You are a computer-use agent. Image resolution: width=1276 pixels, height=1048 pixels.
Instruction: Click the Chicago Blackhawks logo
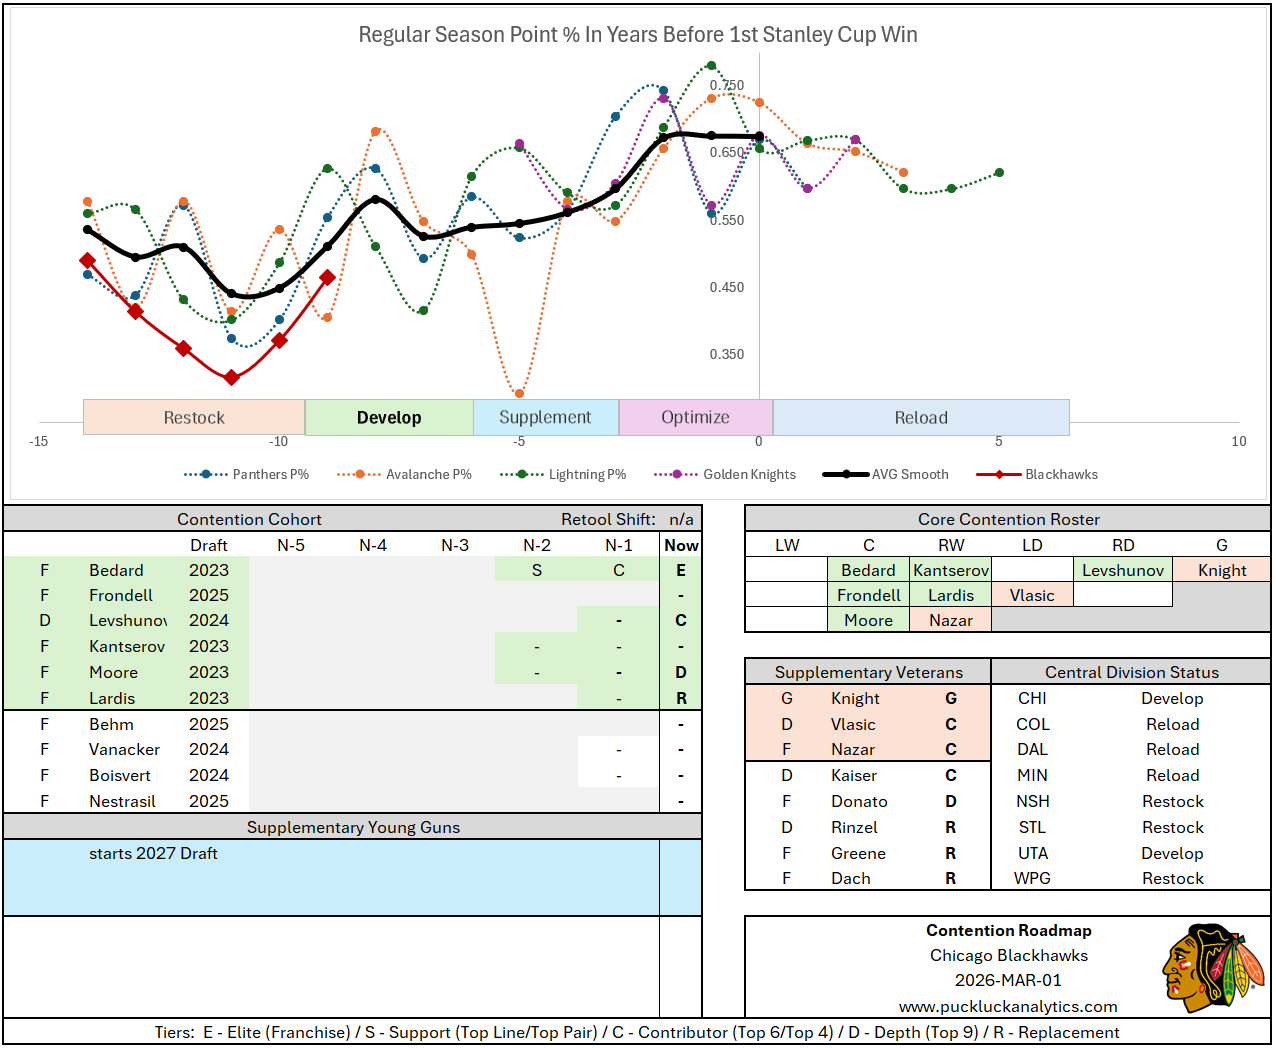click(1213, 967)
